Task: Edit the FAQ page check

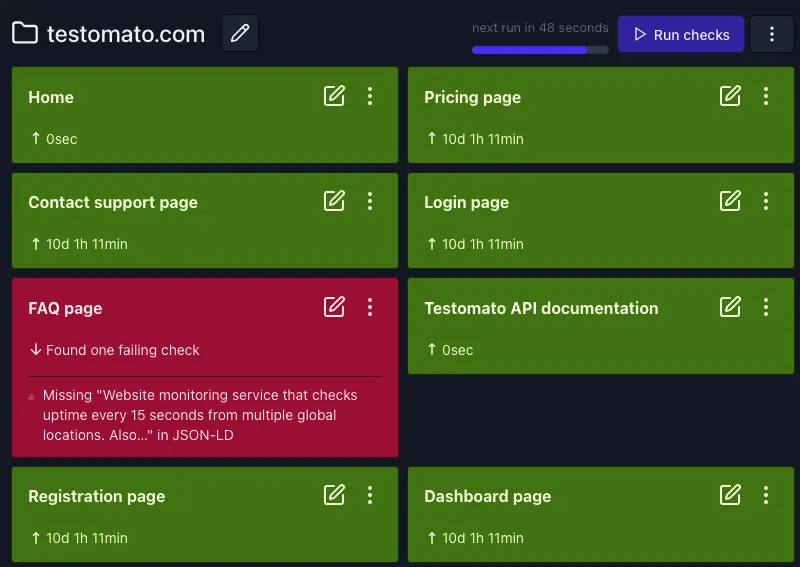Action: coord(334,307)
